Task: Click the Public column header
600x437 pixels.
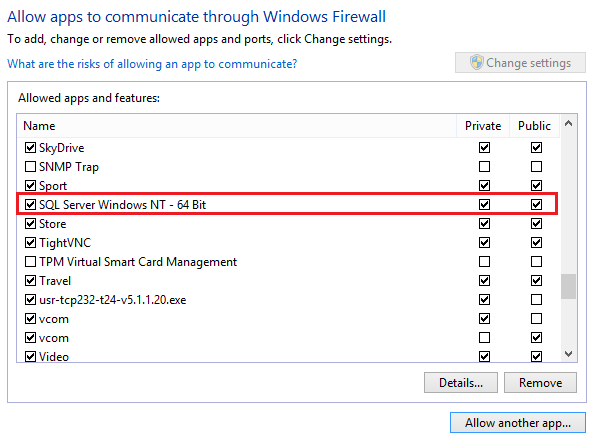Action: point(535,126)
